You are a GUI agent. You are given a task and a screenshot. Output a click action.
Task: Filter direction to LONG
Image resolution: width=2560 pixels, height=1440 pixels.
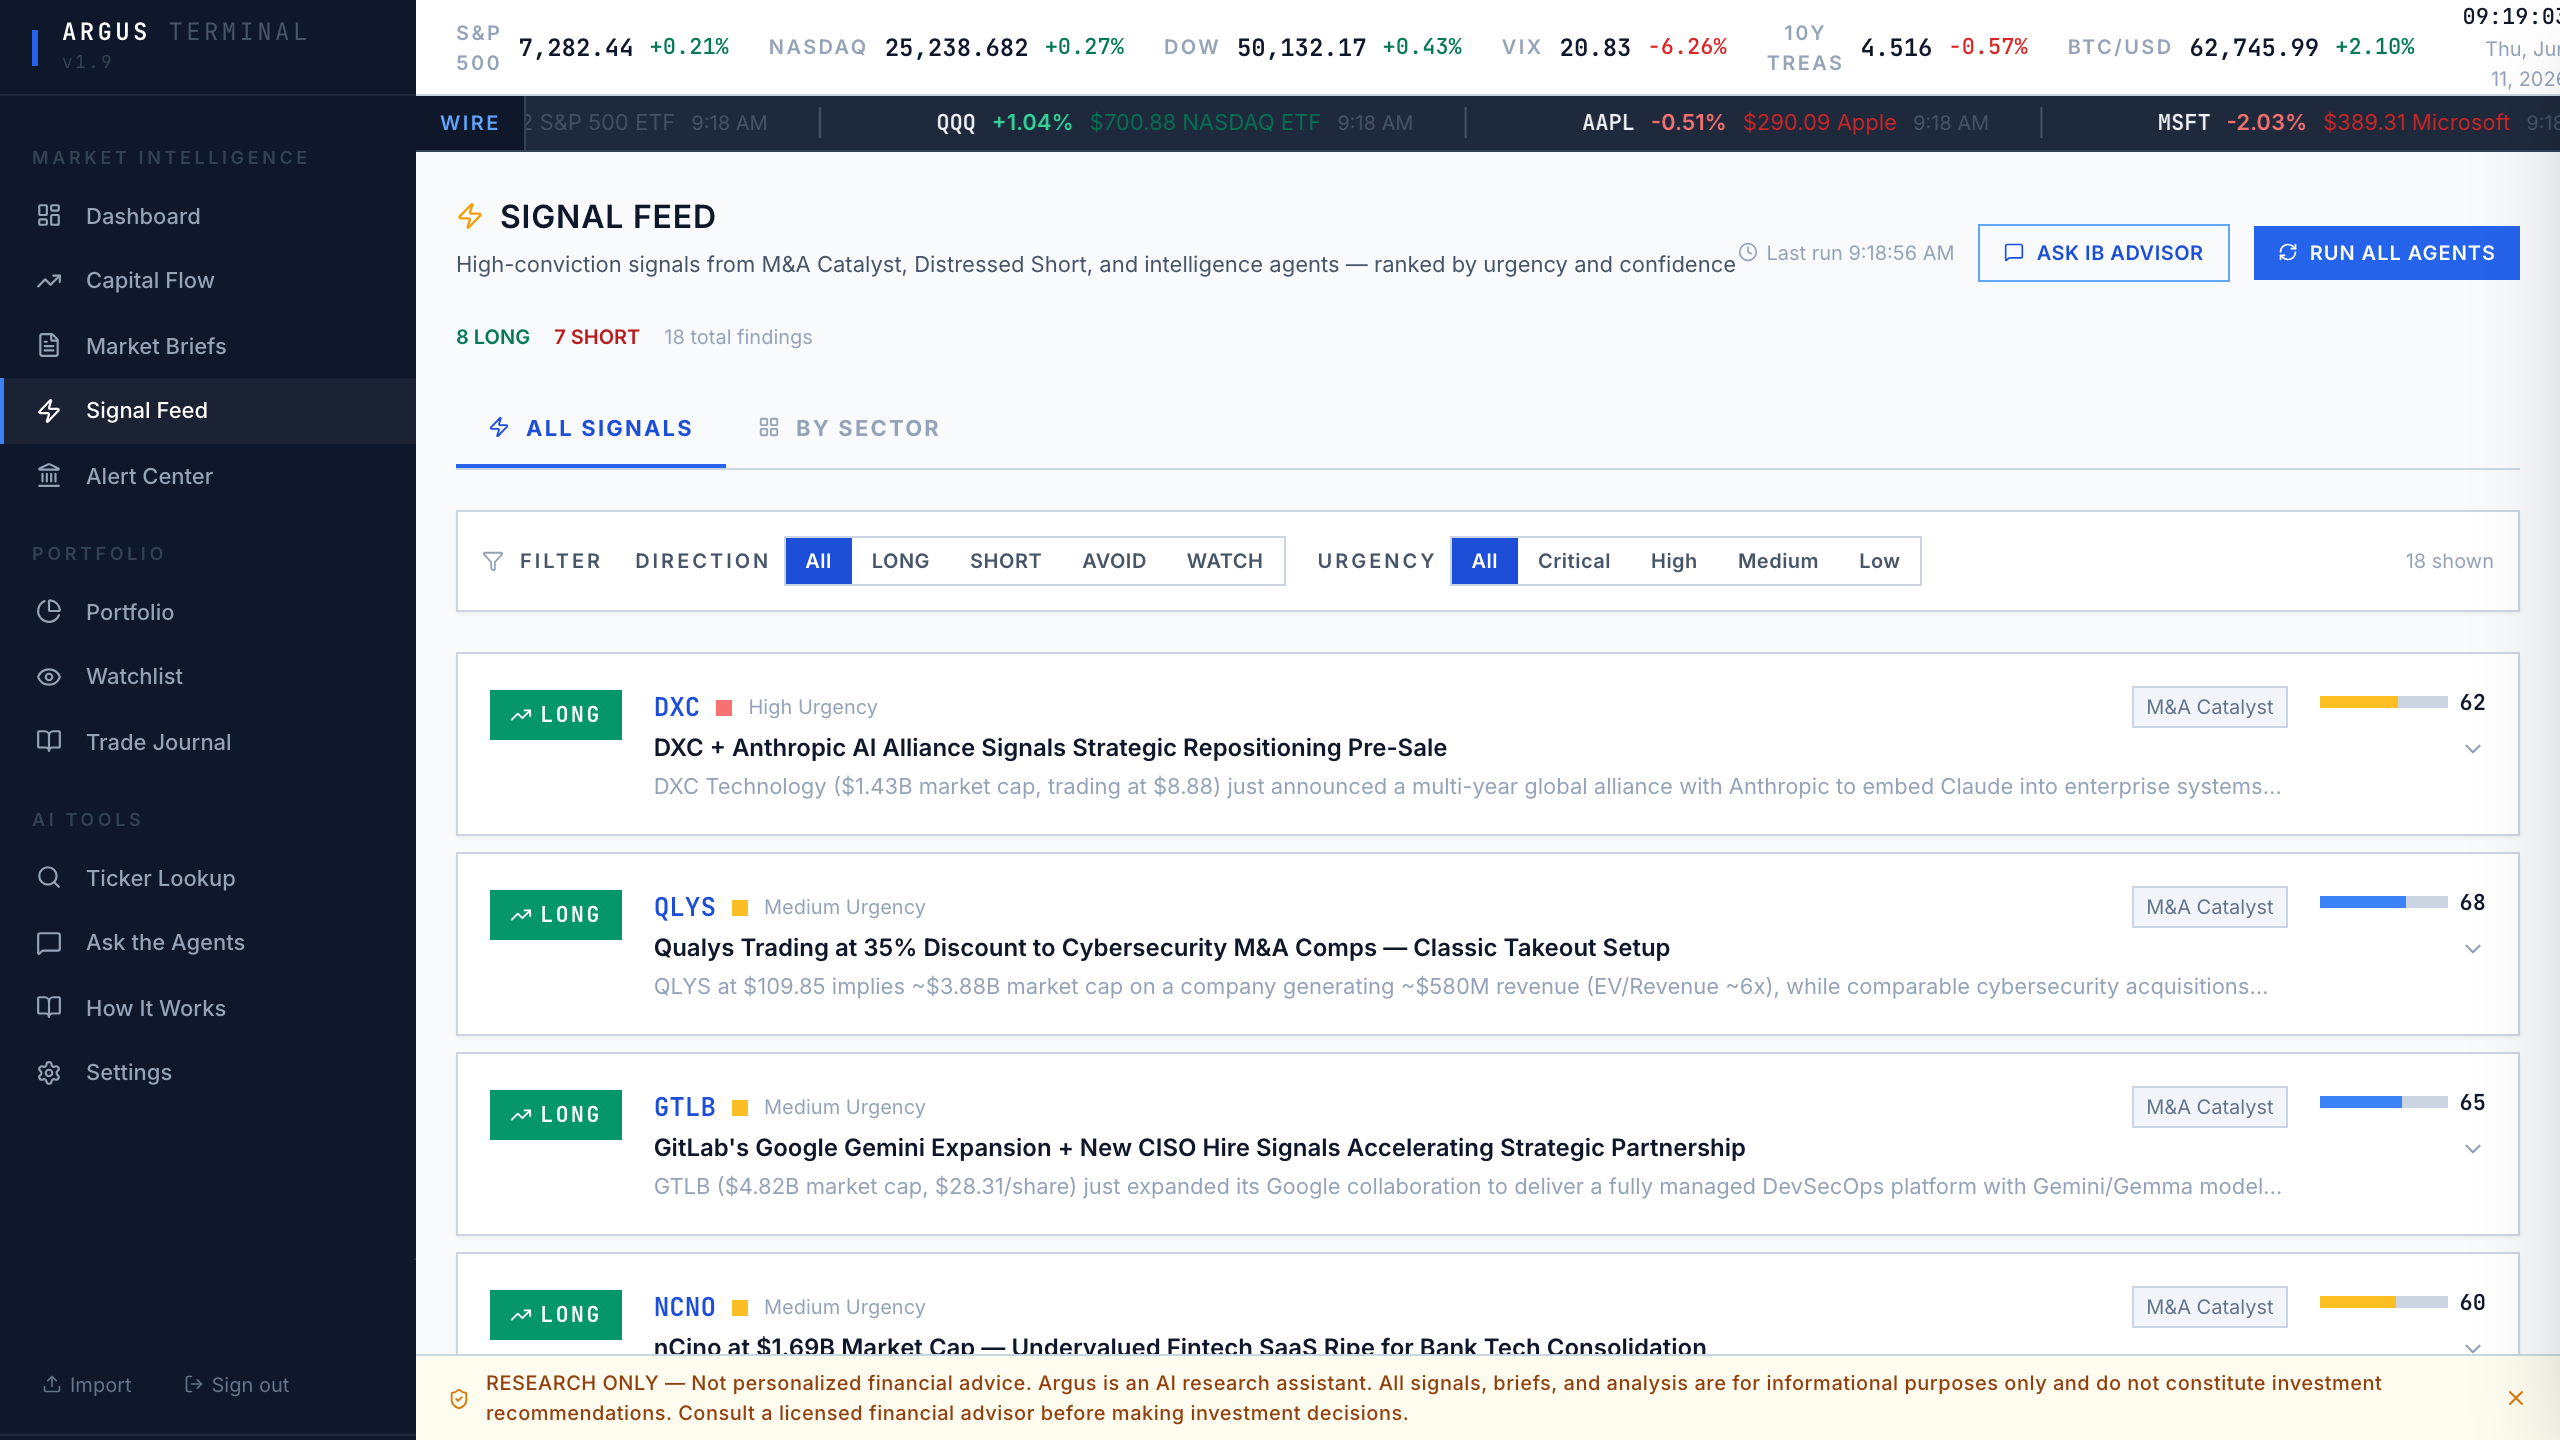(x=900, y=561)
